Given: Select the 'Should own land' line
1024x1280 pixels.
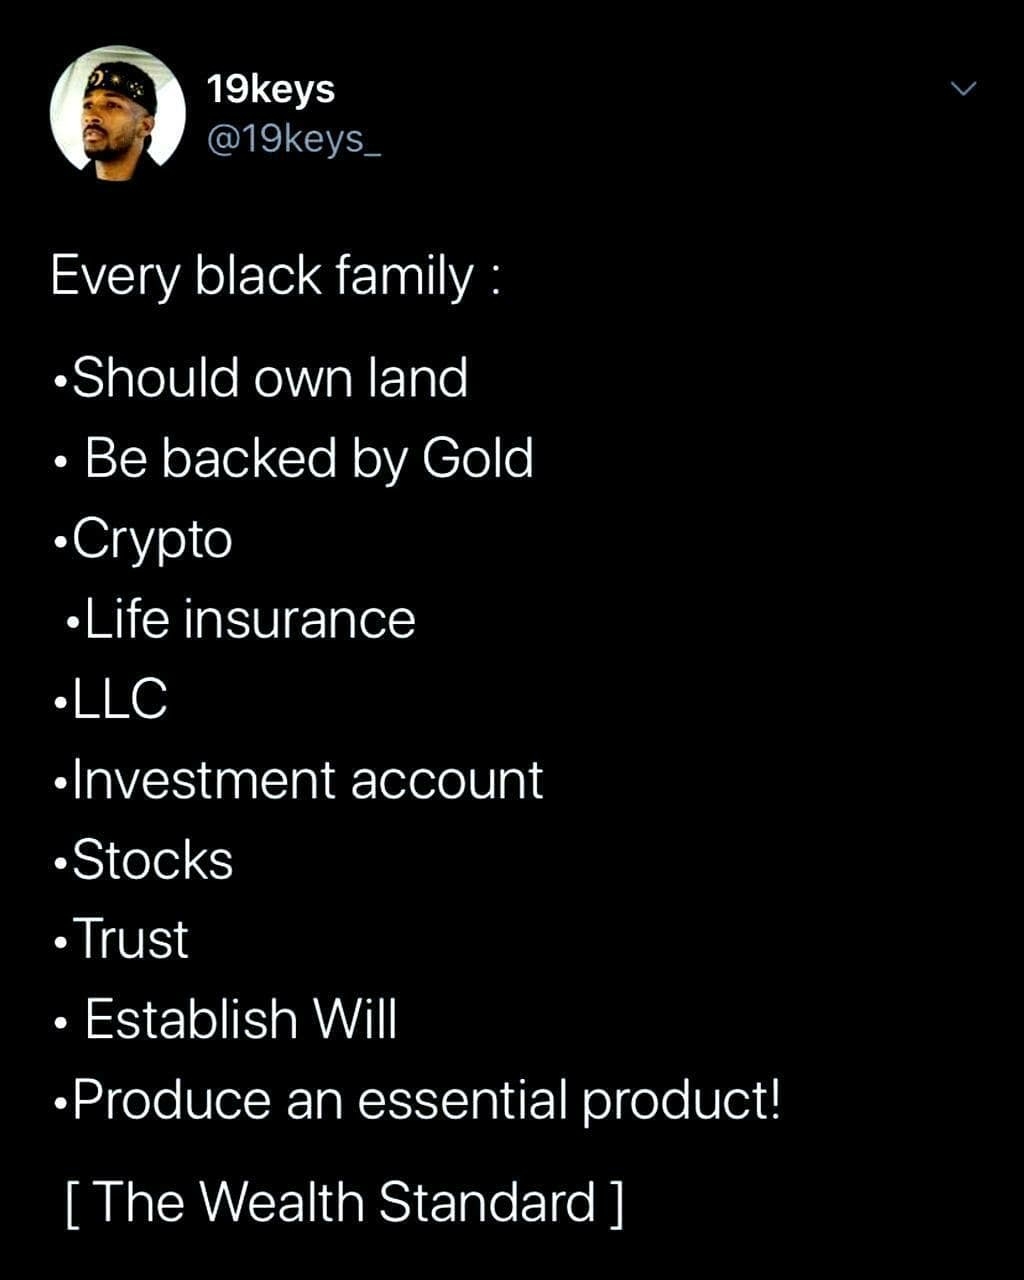Looking at the screenshot, I should tap(260, 377).
